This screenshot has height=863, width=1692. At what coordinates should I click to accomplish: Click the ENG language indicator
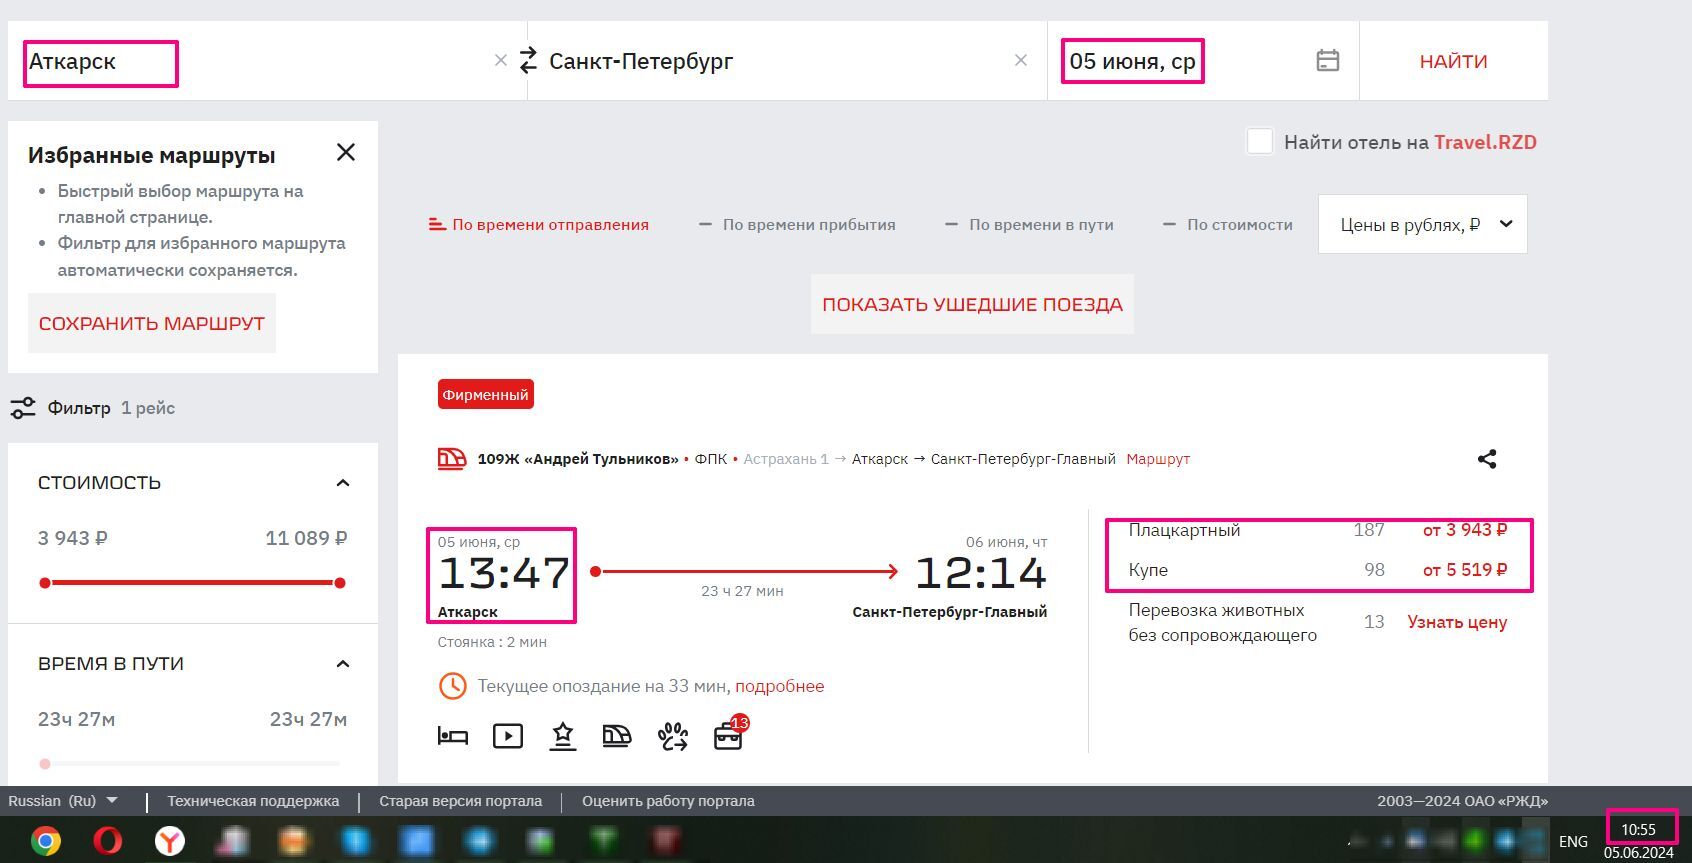click(x=1573, y=841)
